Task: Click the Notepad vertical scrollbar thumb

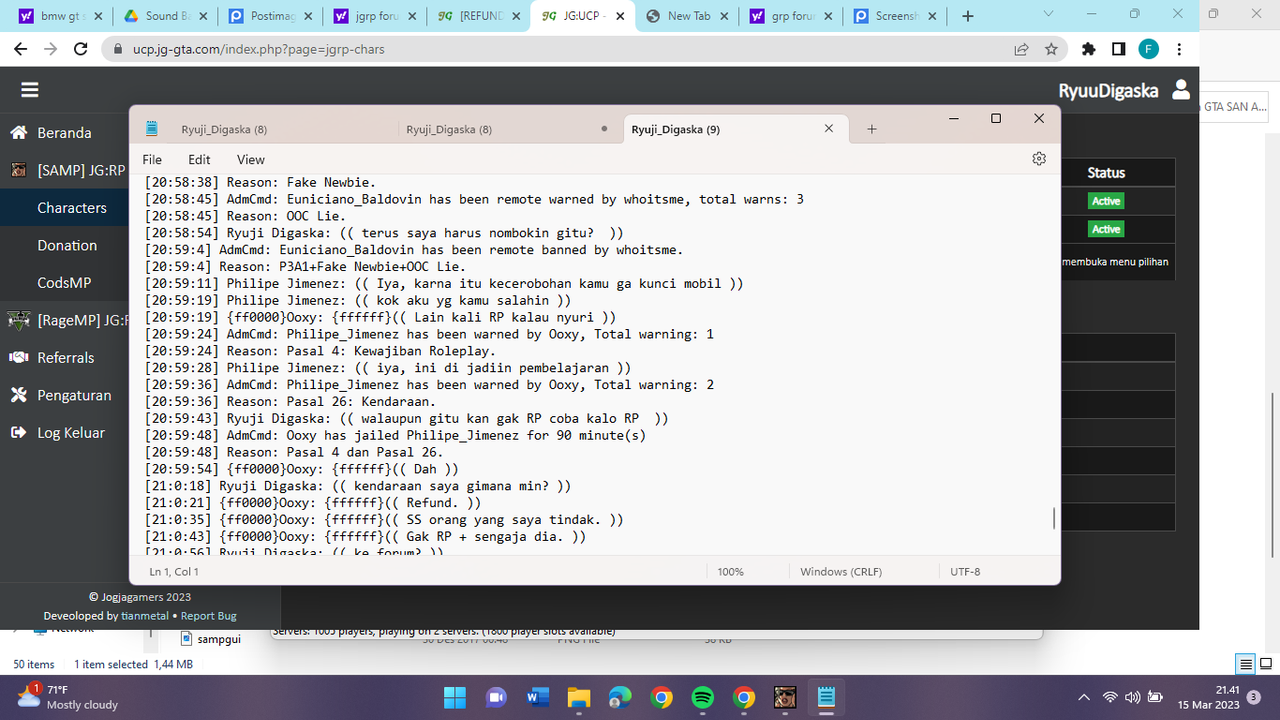Action: coord(1054,518)
